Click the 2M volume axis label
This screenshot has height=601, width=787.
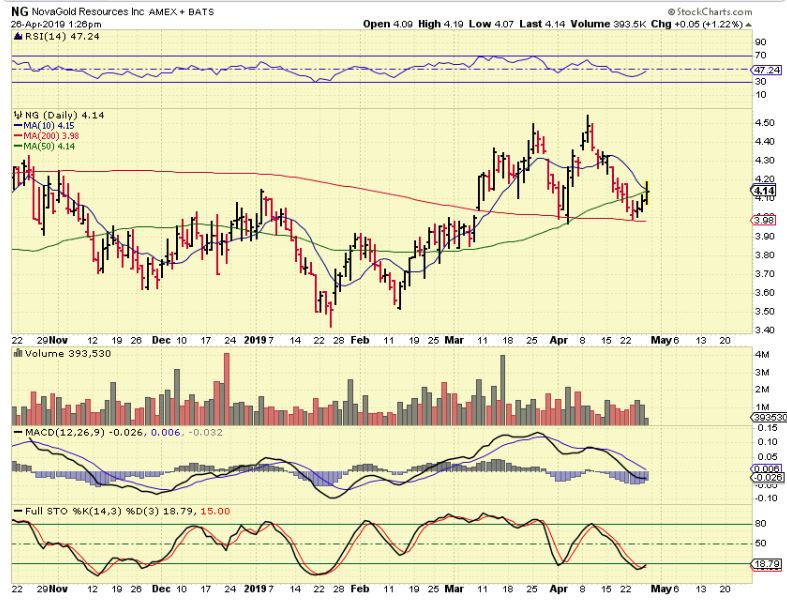(x=762, y=390)
